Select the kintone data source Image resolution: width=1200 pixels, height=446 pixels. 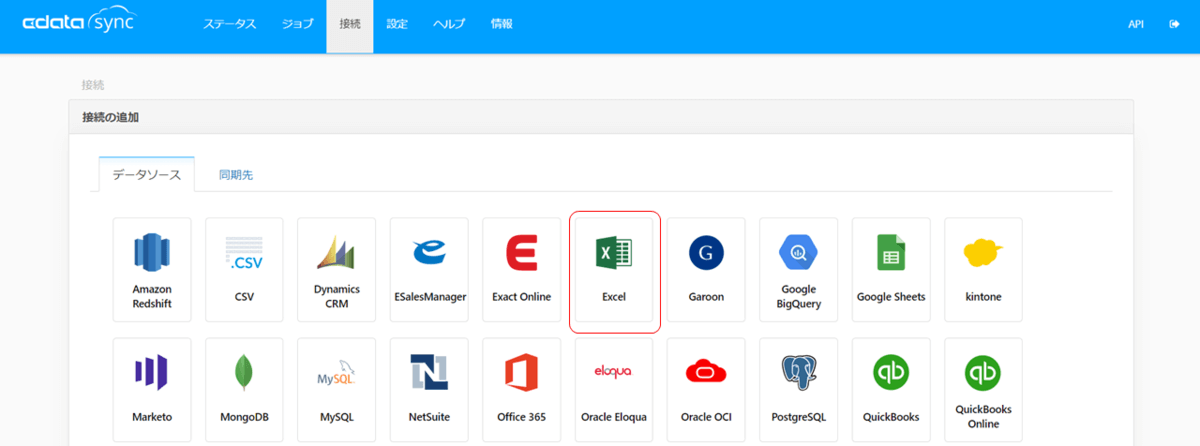point(983,270)
